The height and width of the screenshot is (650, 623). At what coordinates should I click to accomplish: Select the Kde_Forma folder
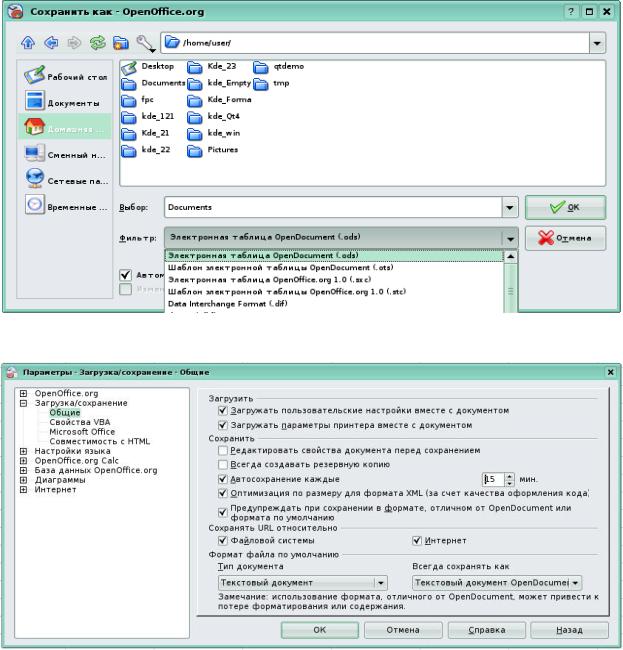pos(219,100)
